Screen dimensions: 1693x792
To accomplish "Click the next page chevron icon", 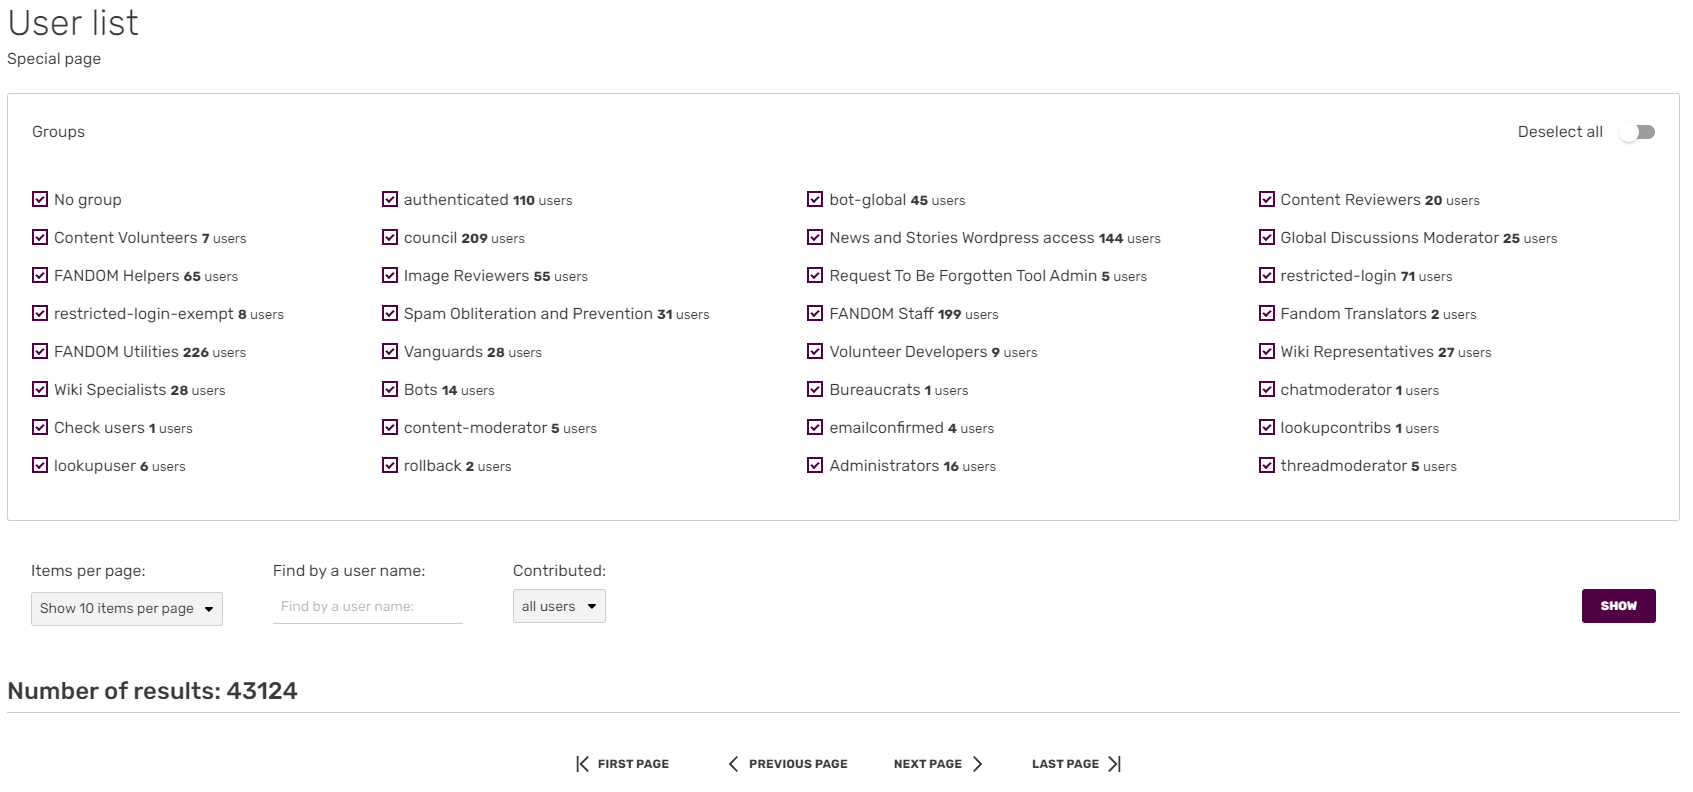I will 977,764.
